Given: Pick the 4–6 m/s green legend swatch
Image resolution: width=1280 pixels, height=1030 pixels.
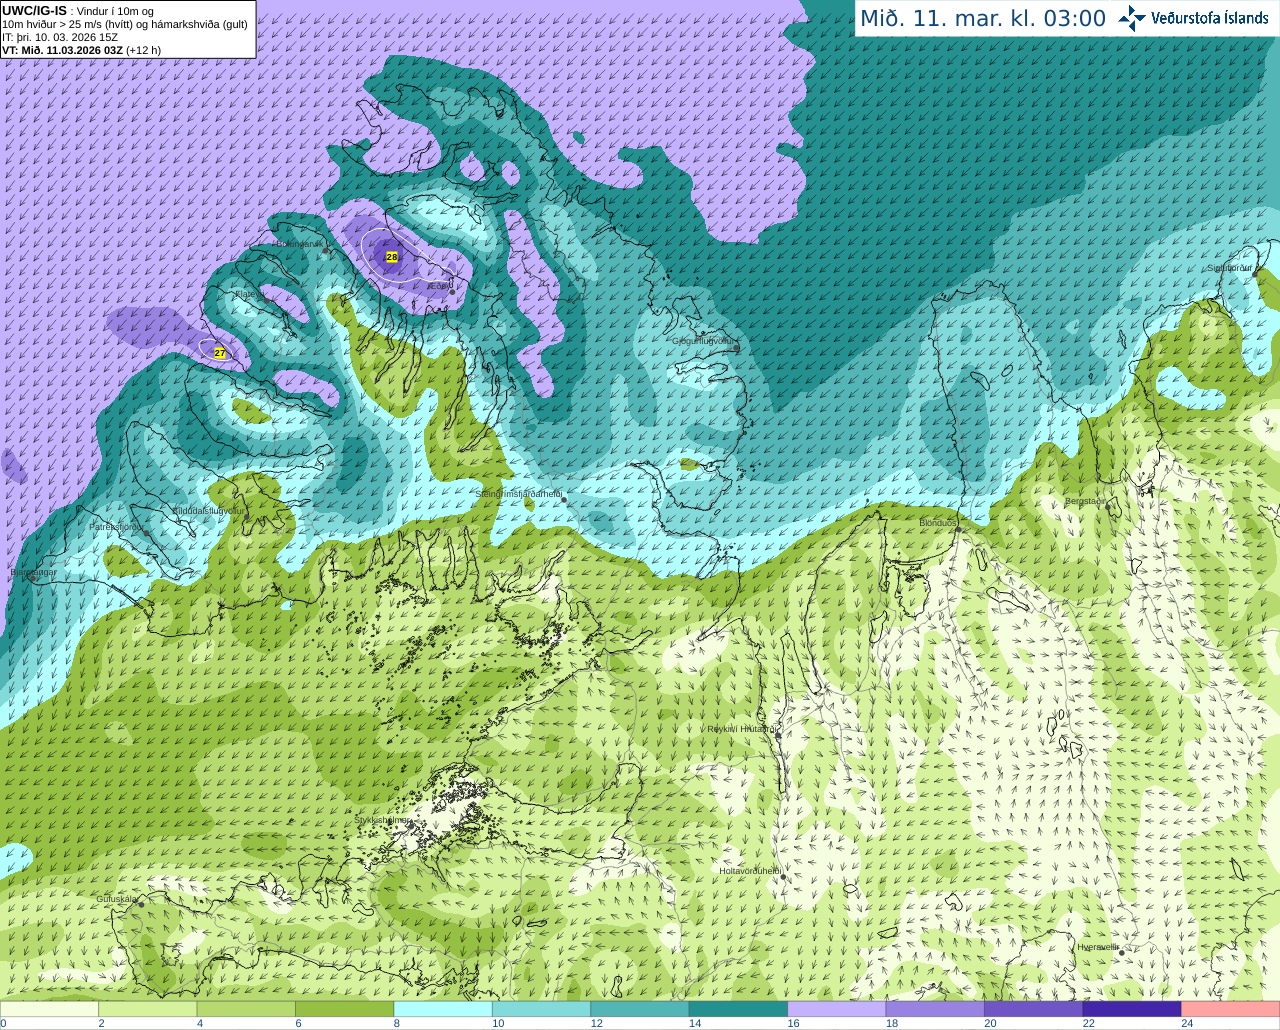Looking at the screenshot, I should click(246, 1009).
